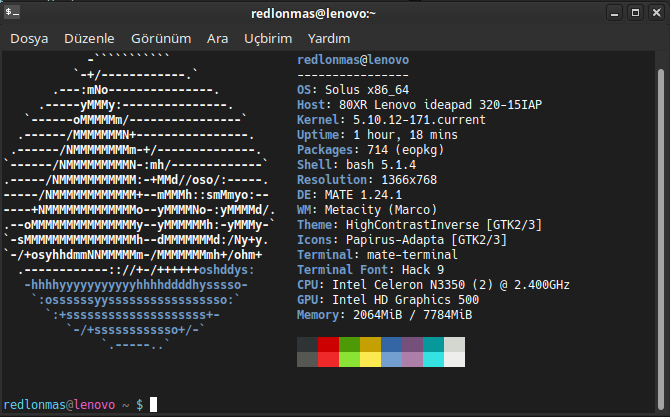670x417 pixels.
Task: Close the mate-terminal window
Action: (654, 13)
